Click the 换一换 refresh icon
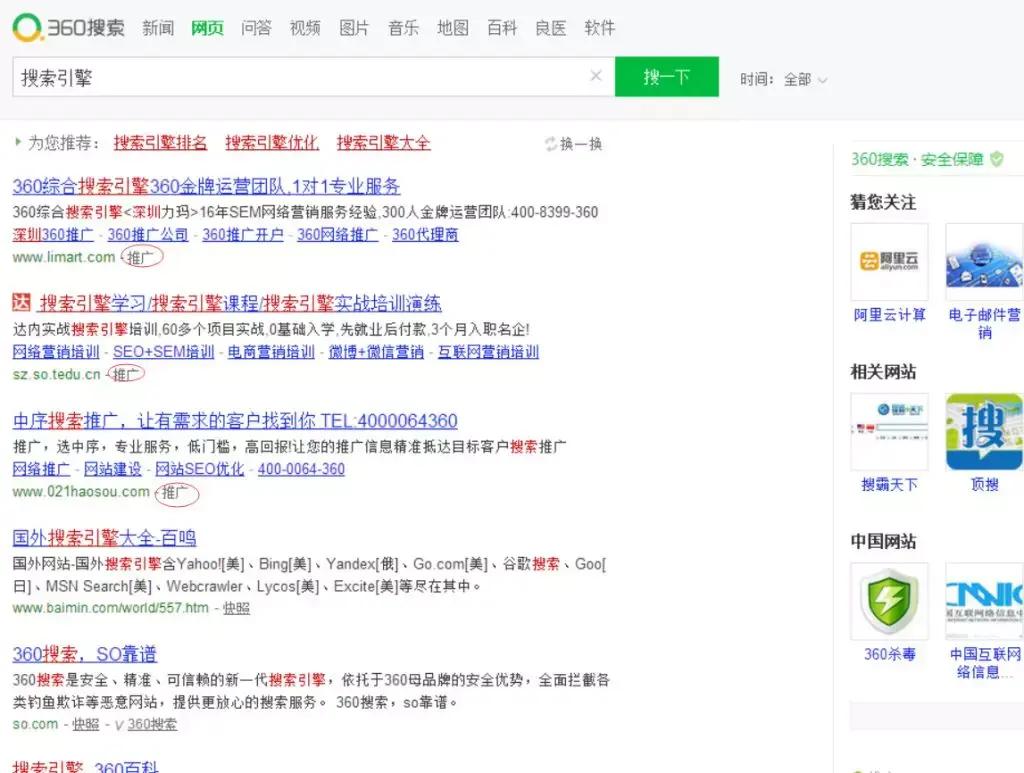 click(x=551, y=144)
